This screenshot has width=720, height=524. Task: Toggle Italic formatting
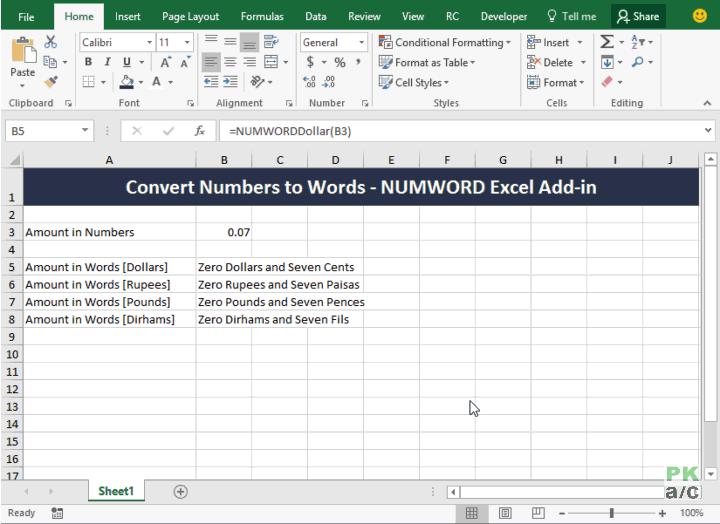[107, 62]
